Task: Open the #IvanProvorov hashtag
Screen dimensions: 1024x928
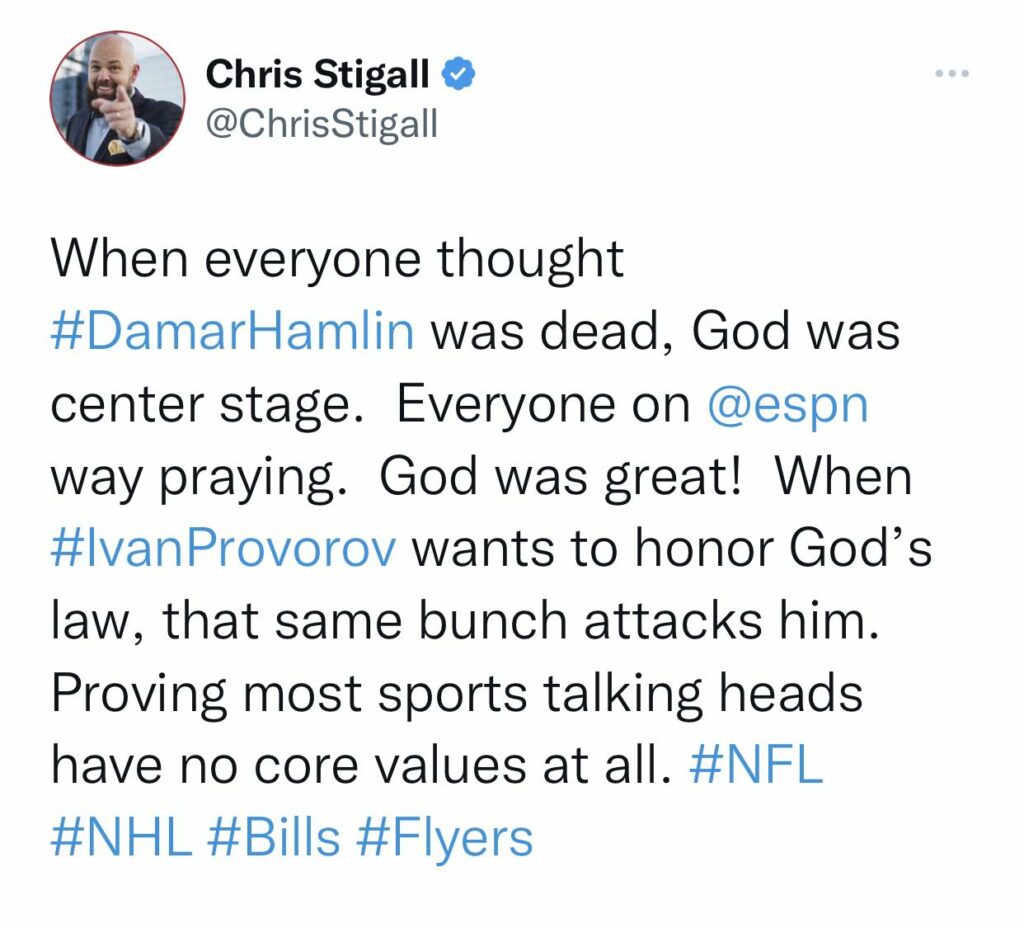Action: [x=223, y=549]
